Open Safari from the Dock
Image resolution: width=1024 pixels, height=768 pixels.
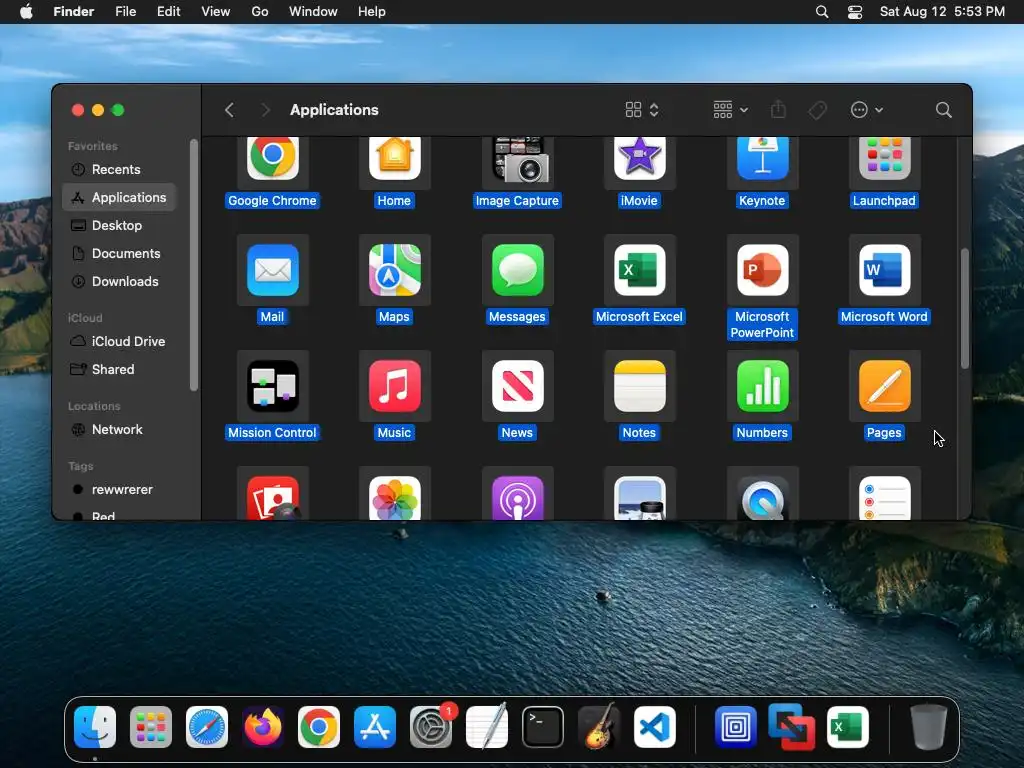coord(207,727)
